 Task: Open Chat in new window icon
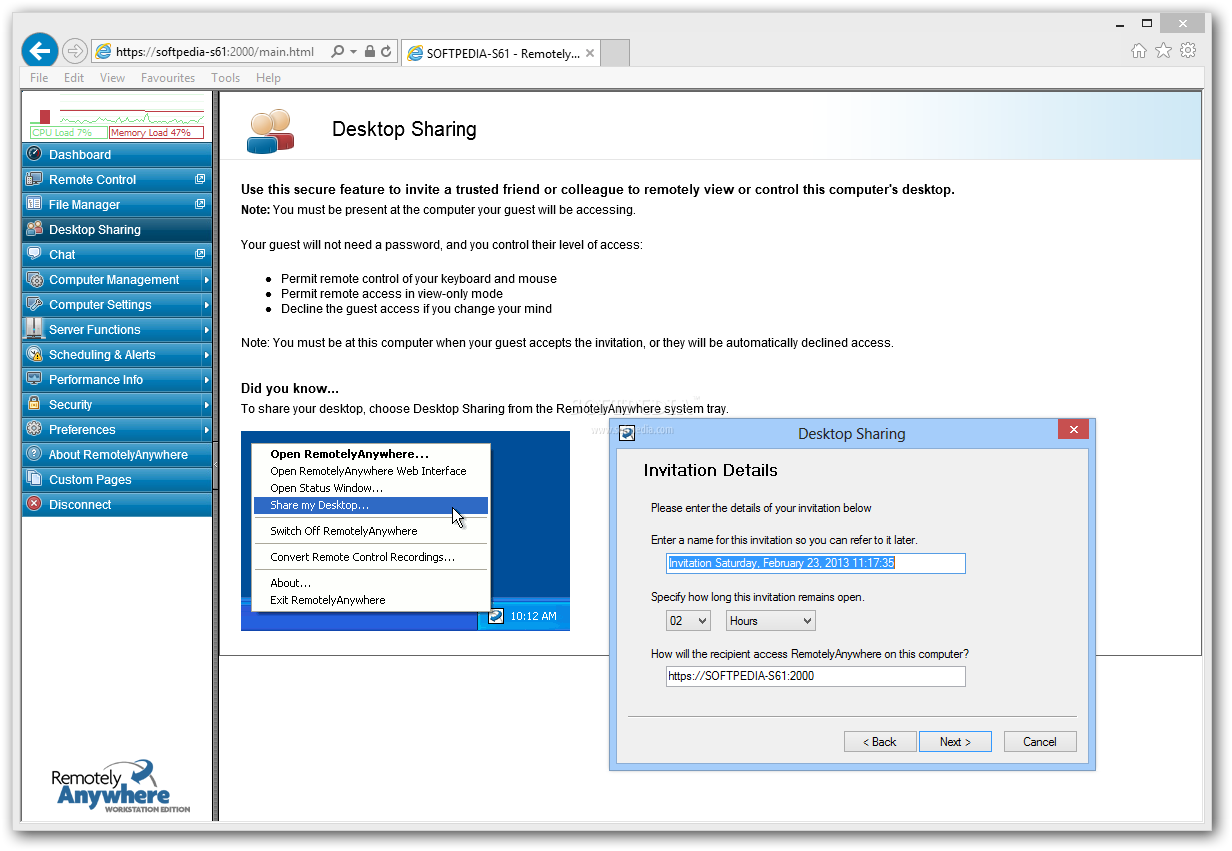coord(200,254)
